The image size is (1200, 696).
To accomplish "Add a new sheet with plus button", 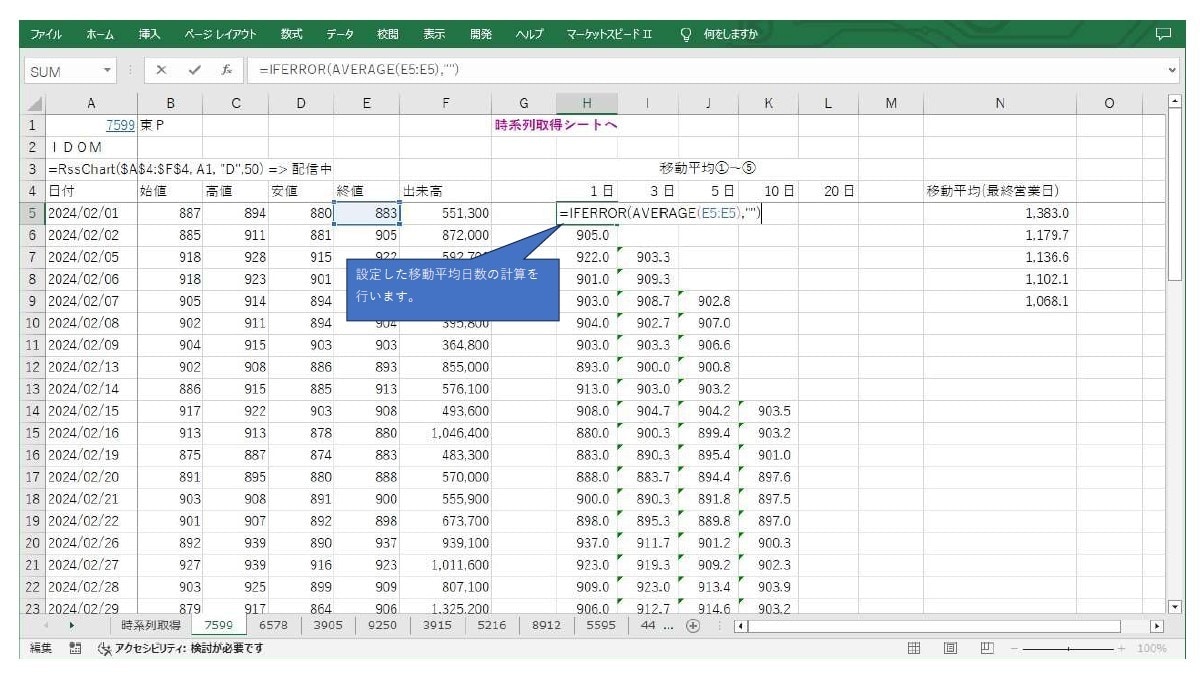I will pos(692,626).
